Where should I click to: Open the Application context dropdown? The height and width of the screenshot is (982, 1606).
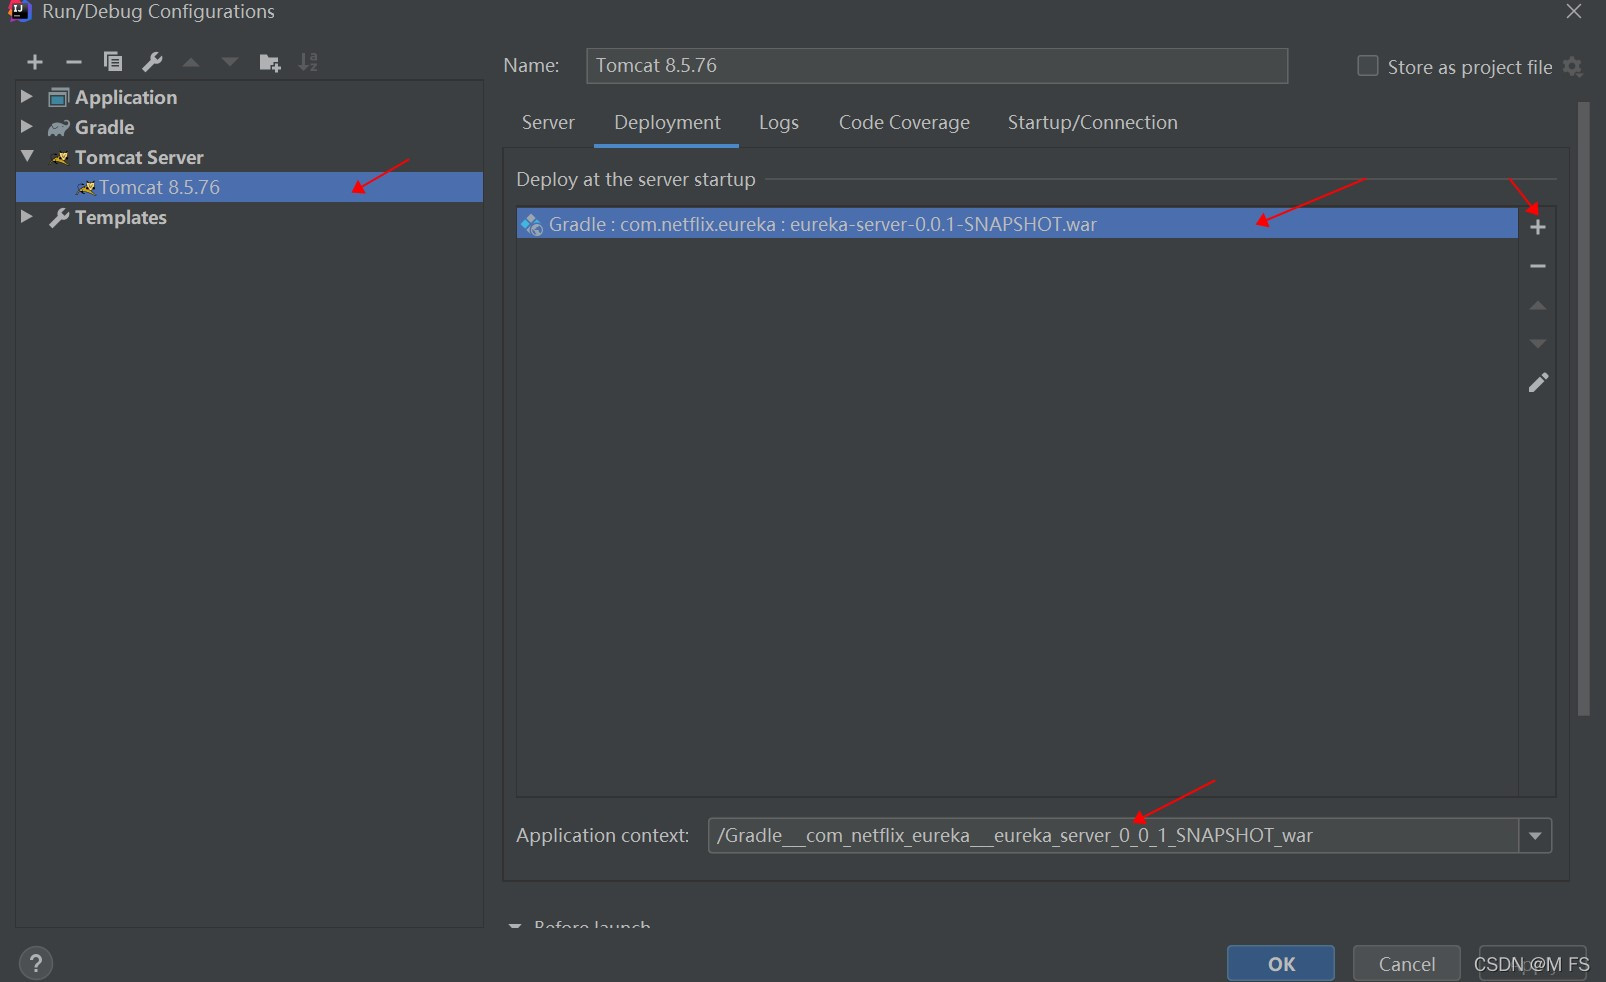[x=1535, y=836]
